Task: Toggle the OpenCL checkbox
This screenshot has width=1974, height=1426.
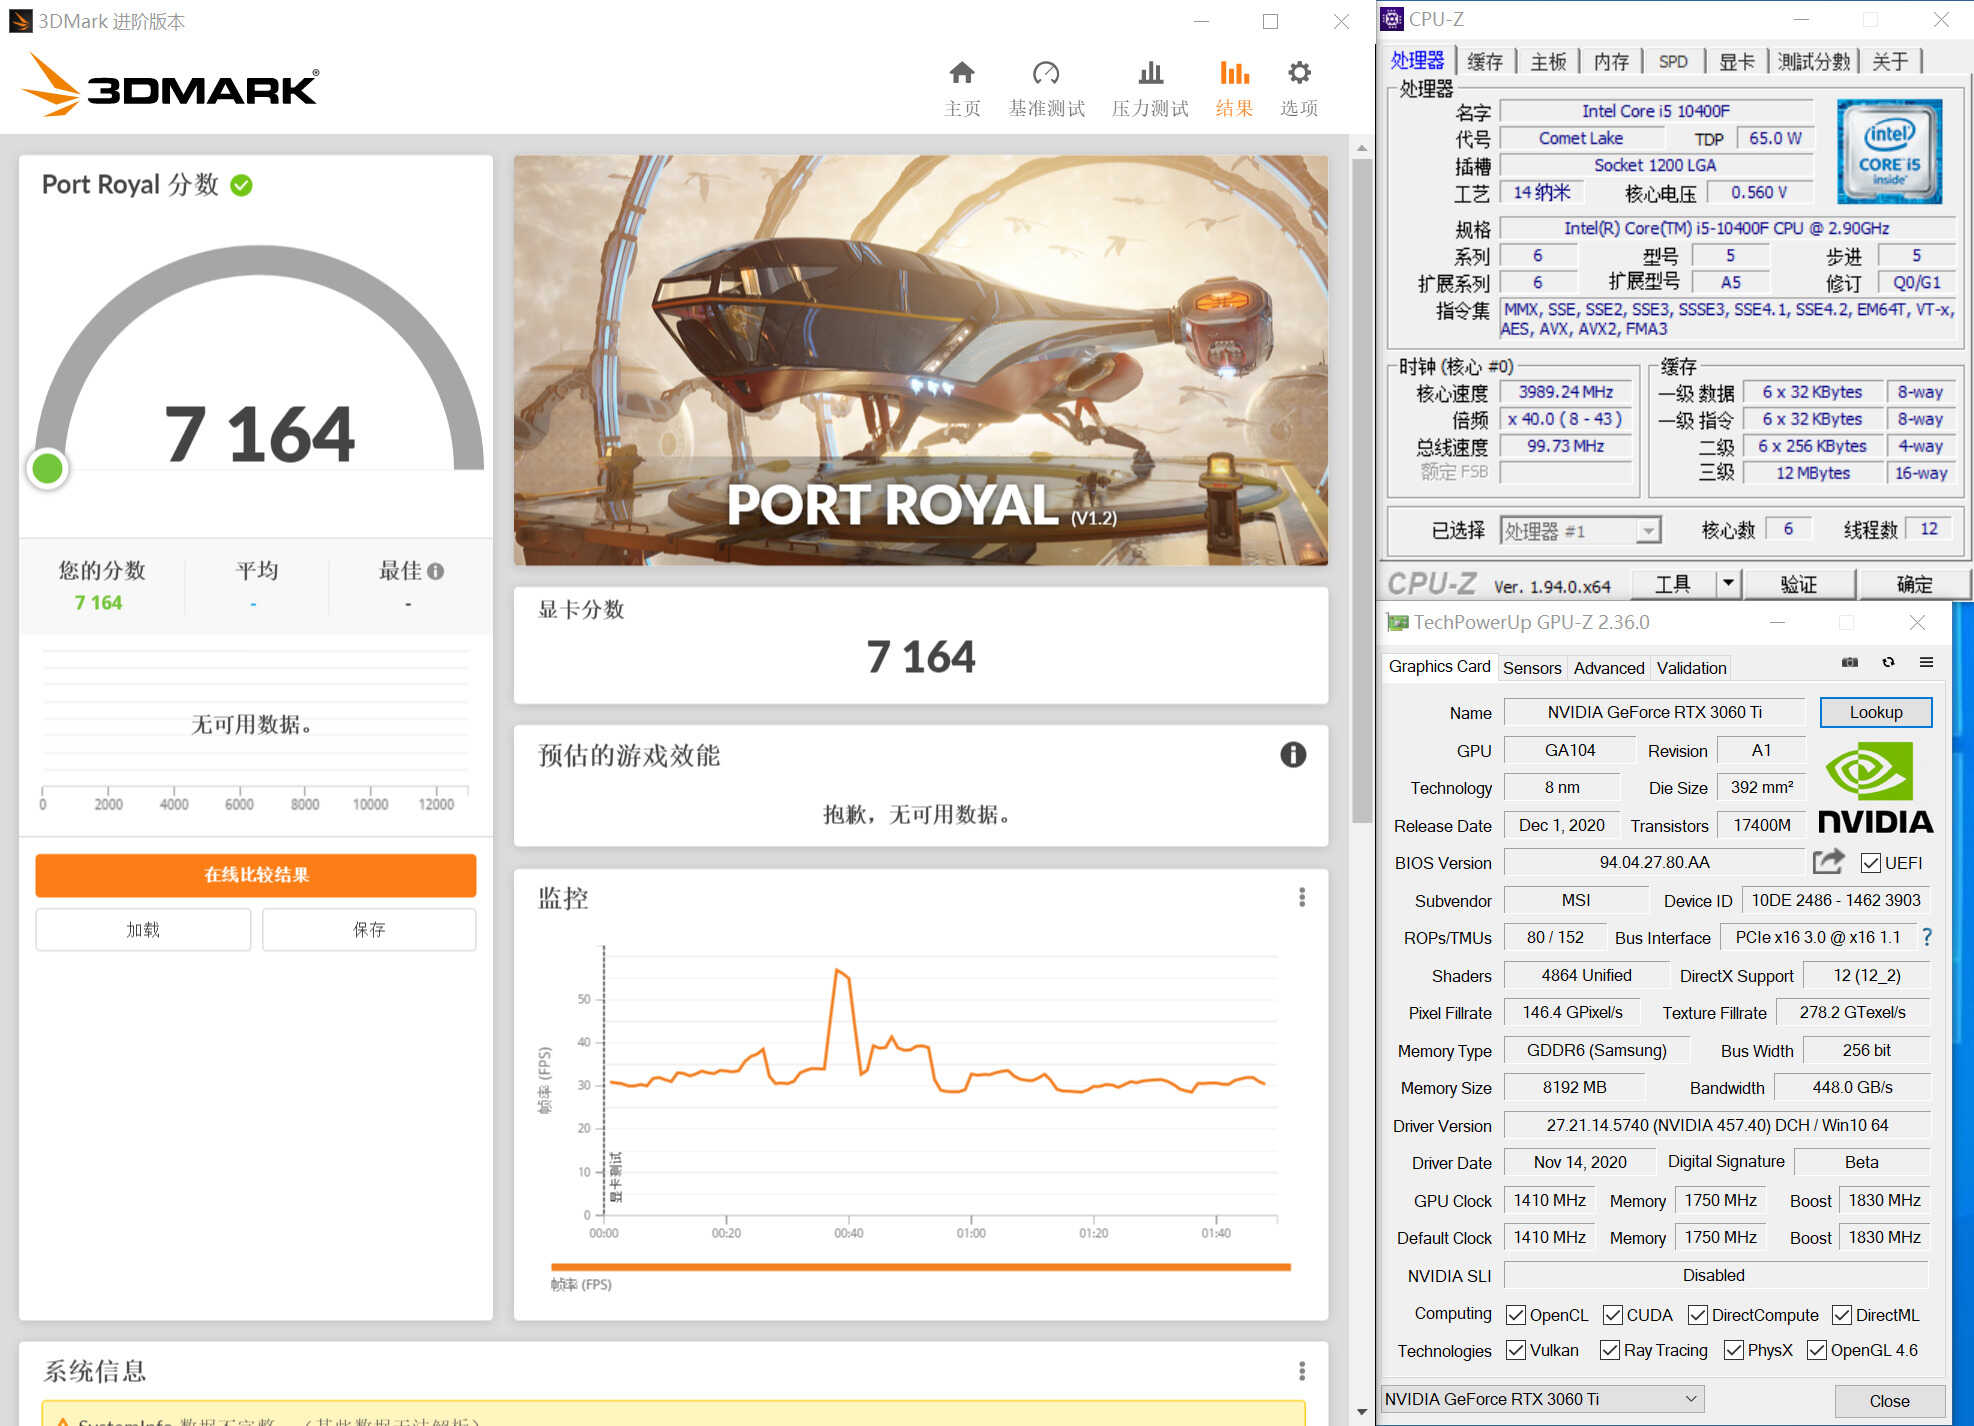Action: [1516, 1315]
